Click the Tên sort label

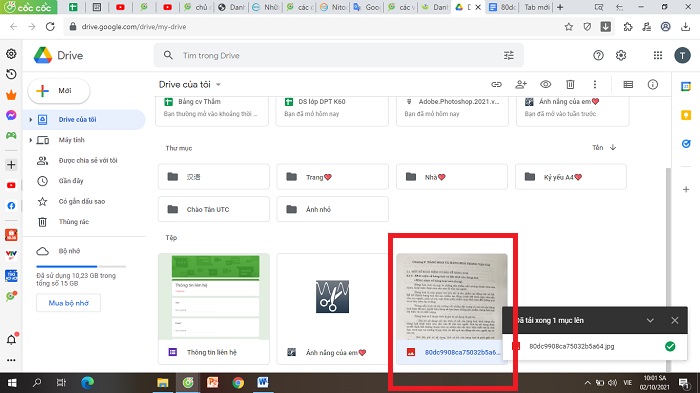pos(597,147)
